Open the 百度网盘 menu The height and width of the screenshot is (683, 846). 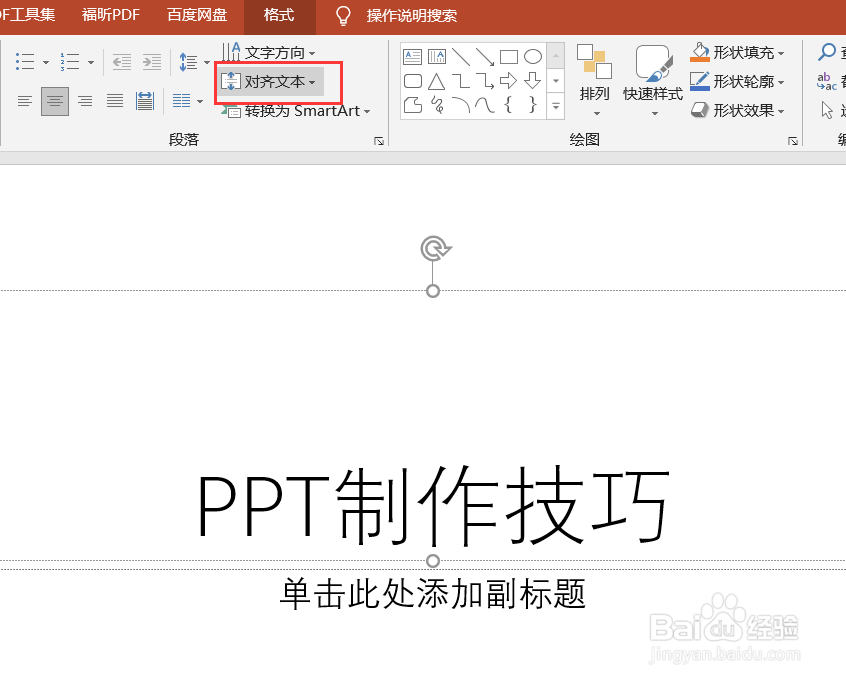click(196, 16)
